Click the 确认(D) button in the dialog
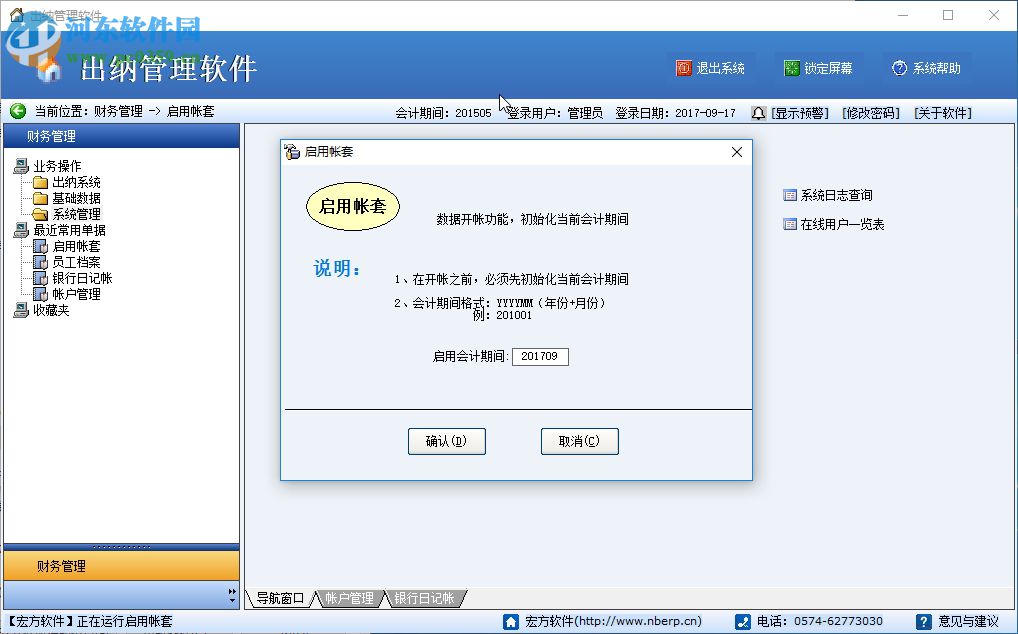The height and width of the screenshot is (634, 1018). (x=447, y=441)
